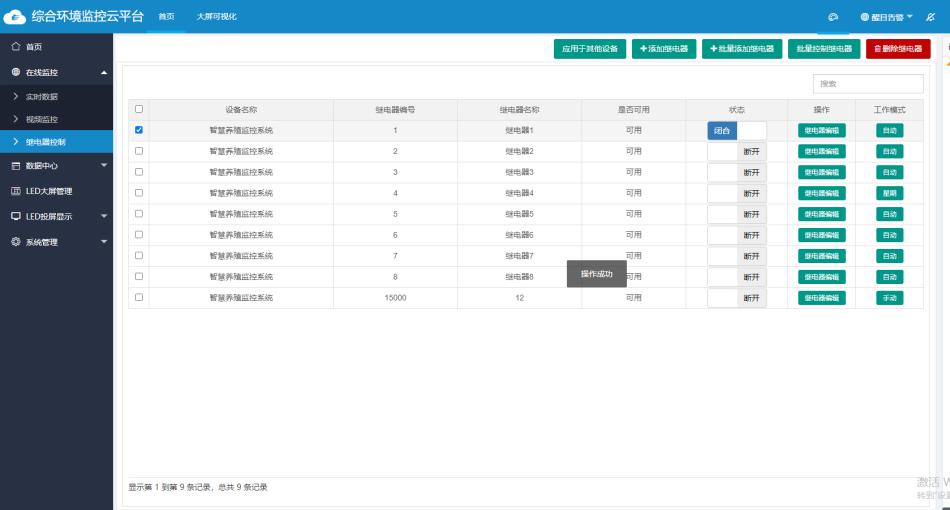Open LED大屏管理 via its sidebar icon
The height and width of the screenshot is (510, 950).
click(x=15, y=191)
